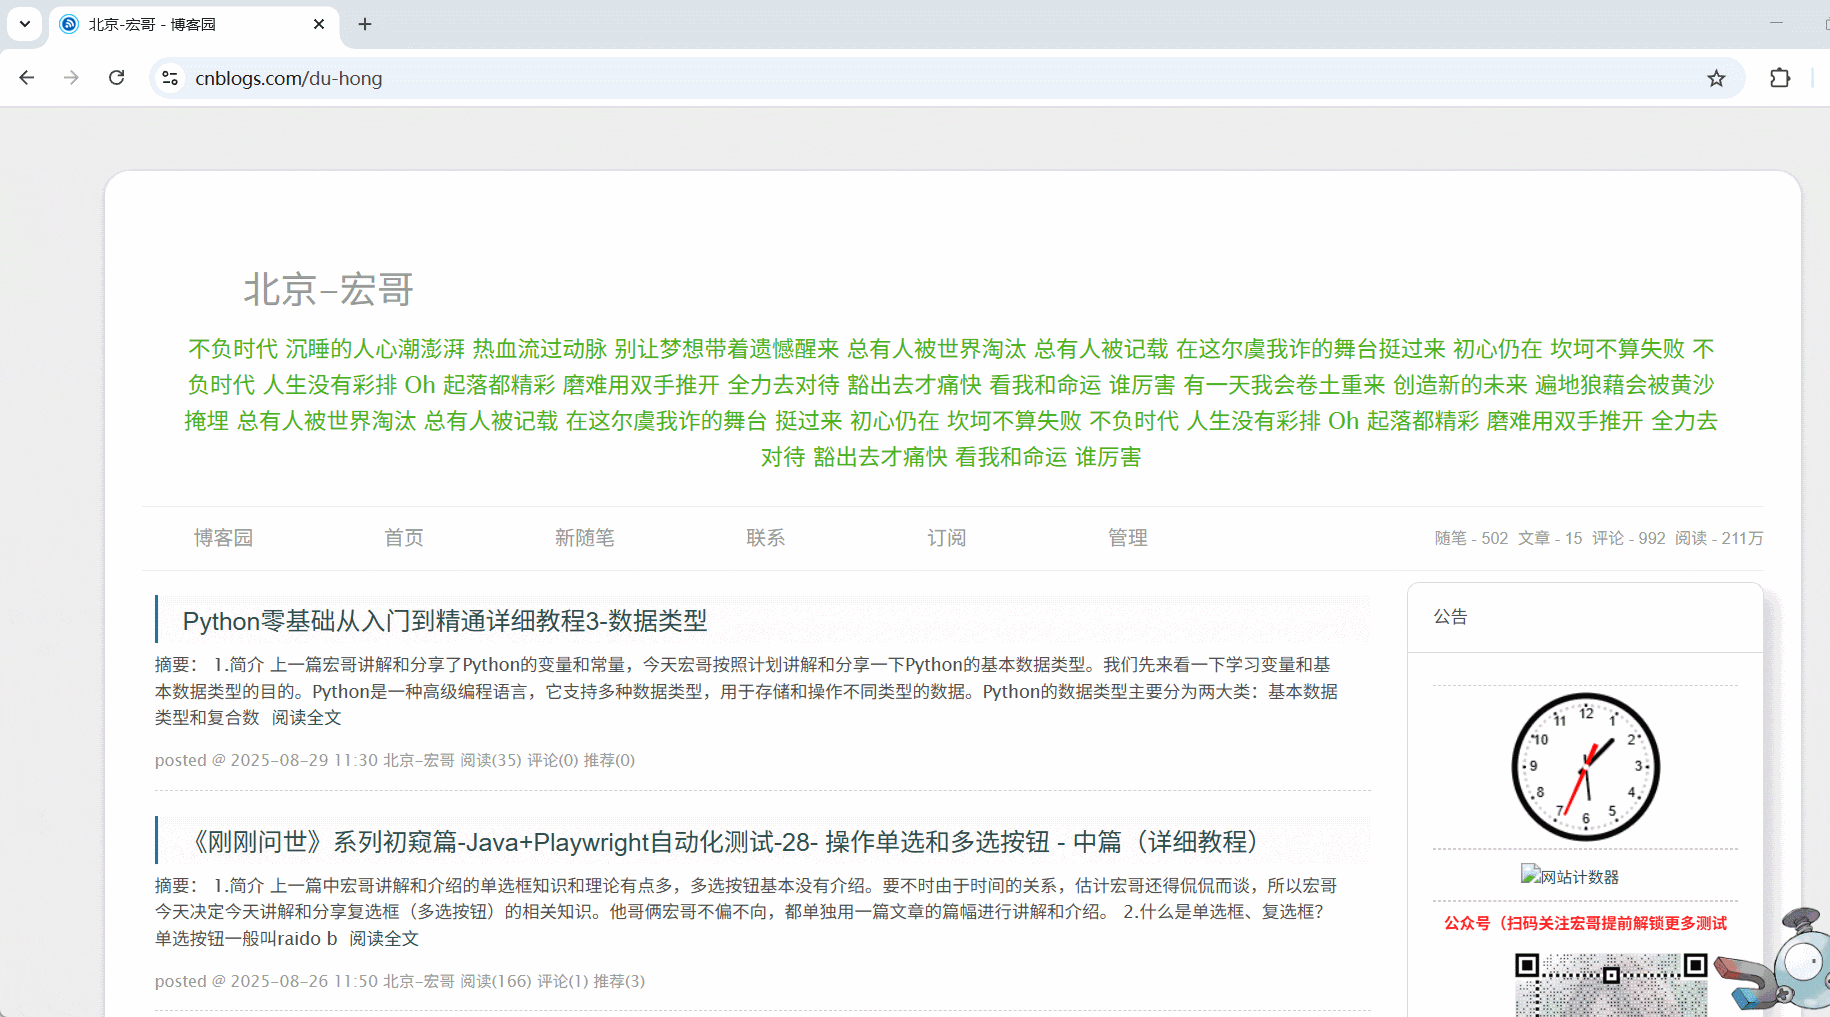Click the 阅读 - 211万 stats text
This screenshot has height=1017, width=1830.
[1719, 538]
